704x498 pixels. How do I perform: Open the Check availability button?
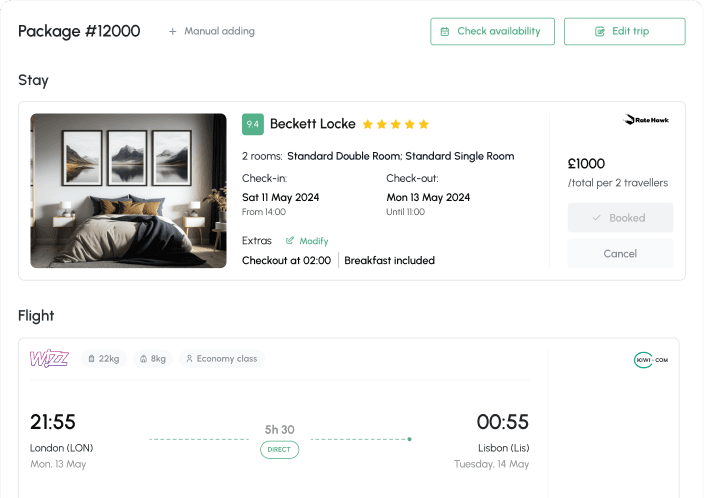(x=493, y=31)
